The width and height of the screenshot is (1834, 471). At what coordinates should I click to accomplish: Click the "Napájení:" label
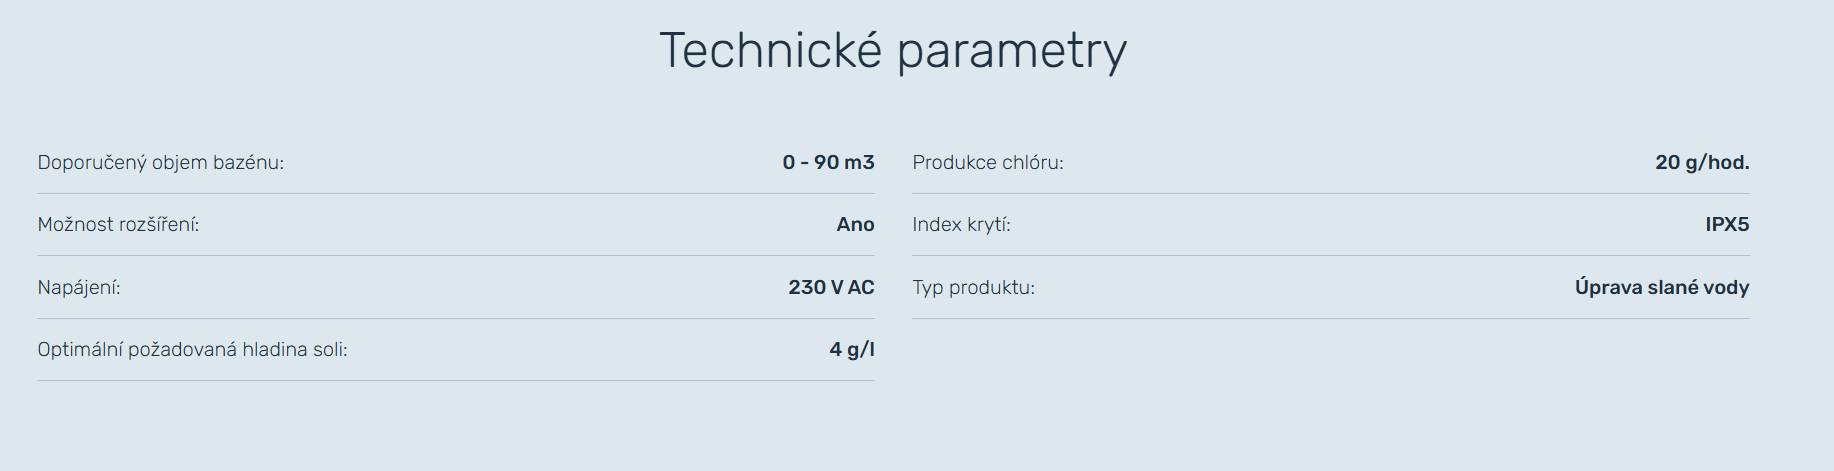[x=79, y=288]
